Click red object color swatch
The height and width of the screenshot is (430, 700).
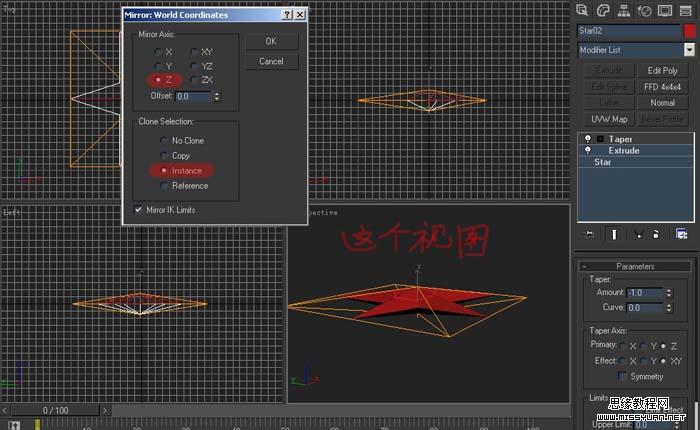[689, 31]
